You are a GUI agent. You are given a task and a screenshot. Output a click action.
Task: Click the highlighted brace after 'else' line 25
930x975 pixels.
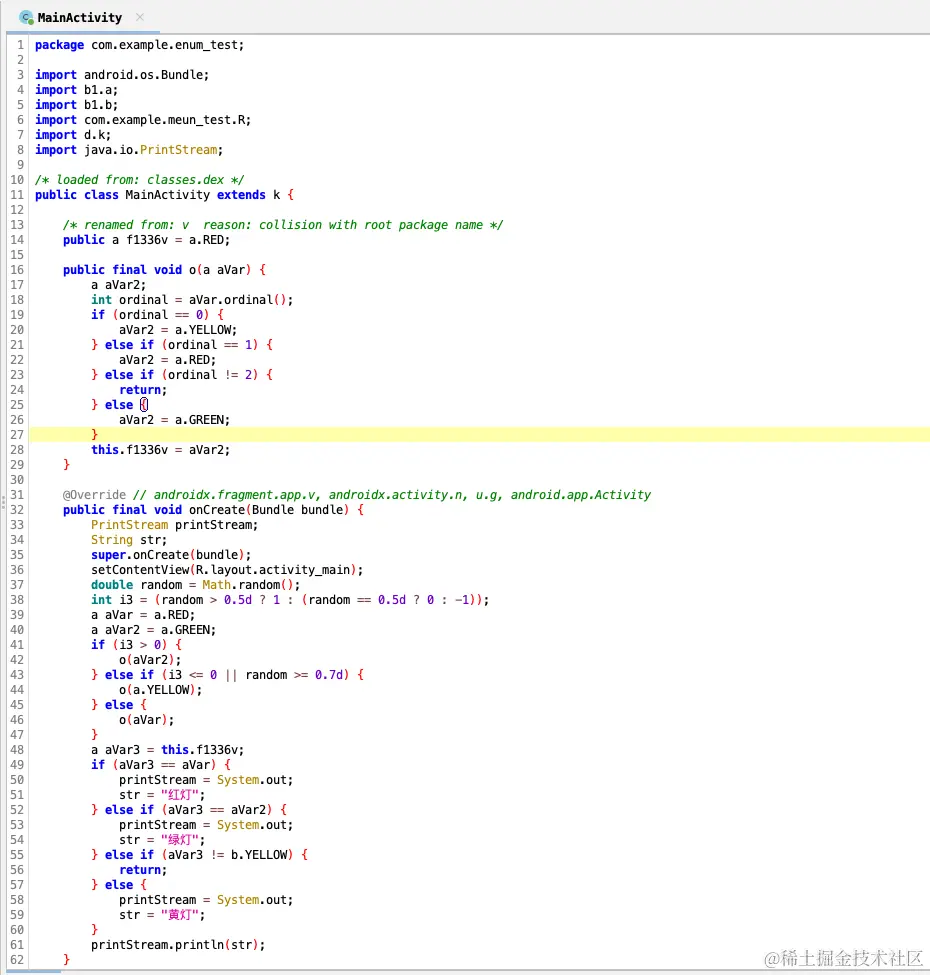tap(144, 405)
